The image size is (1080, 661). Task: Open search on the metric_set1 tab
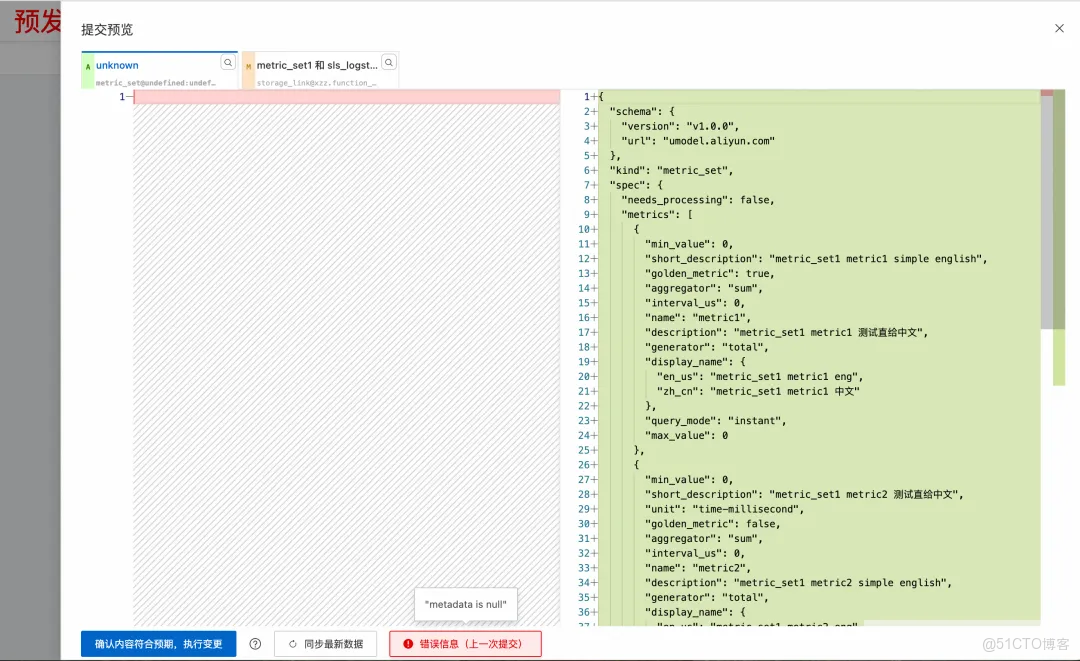click(x=389, y=63)
